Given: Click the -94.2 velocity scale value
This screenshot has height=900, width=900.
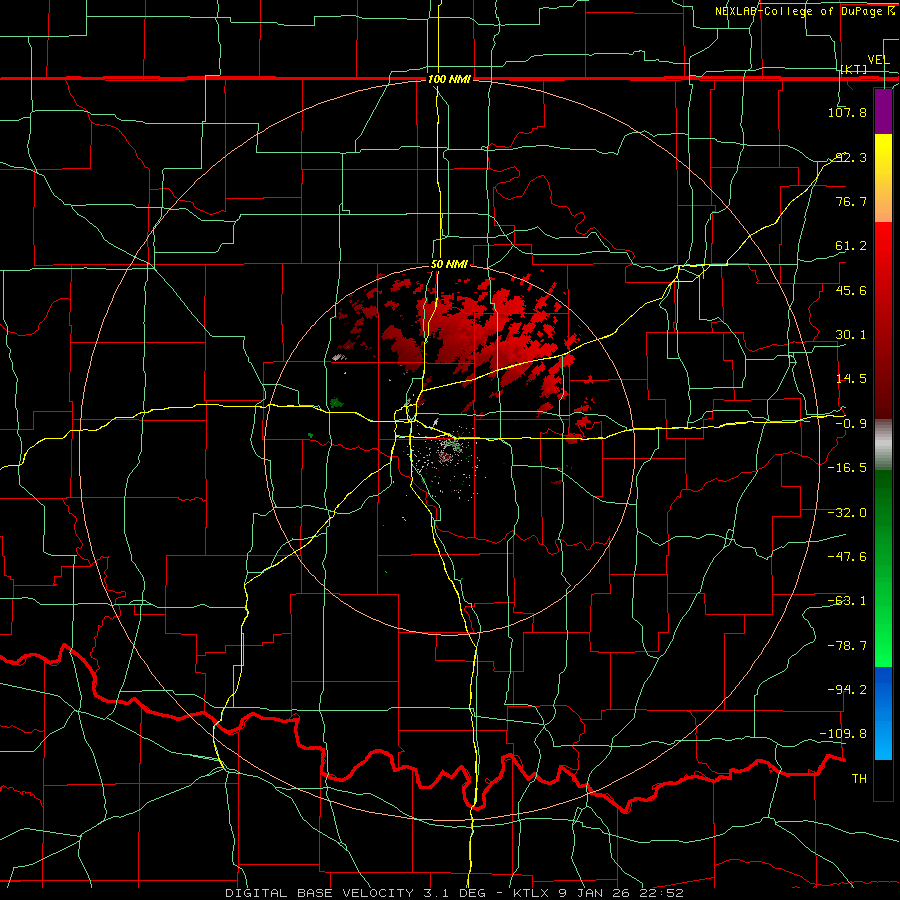Looking at the screenshot, I should (x=847, y=689).
